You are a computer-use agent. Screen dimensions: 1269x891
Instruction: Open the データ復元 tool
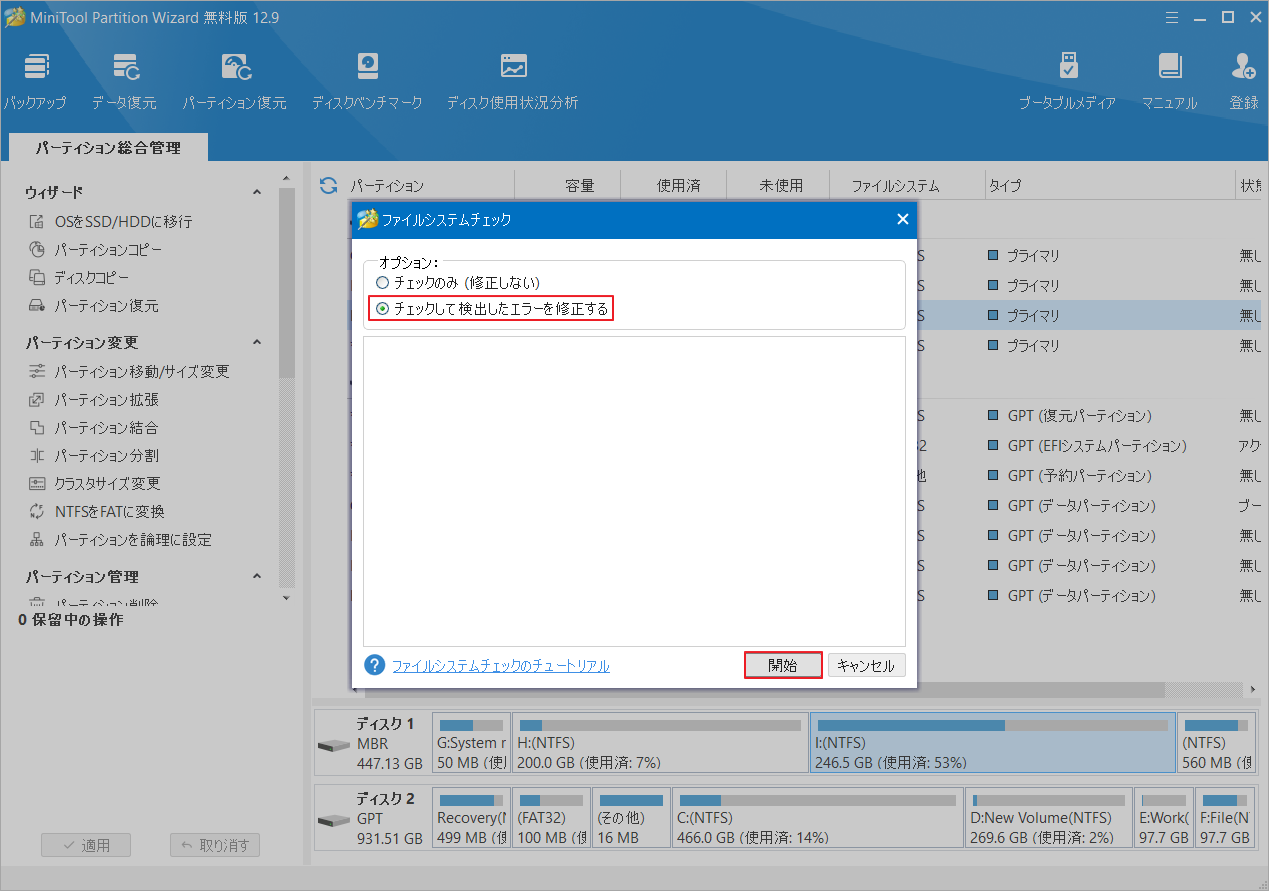click(124, 81)
